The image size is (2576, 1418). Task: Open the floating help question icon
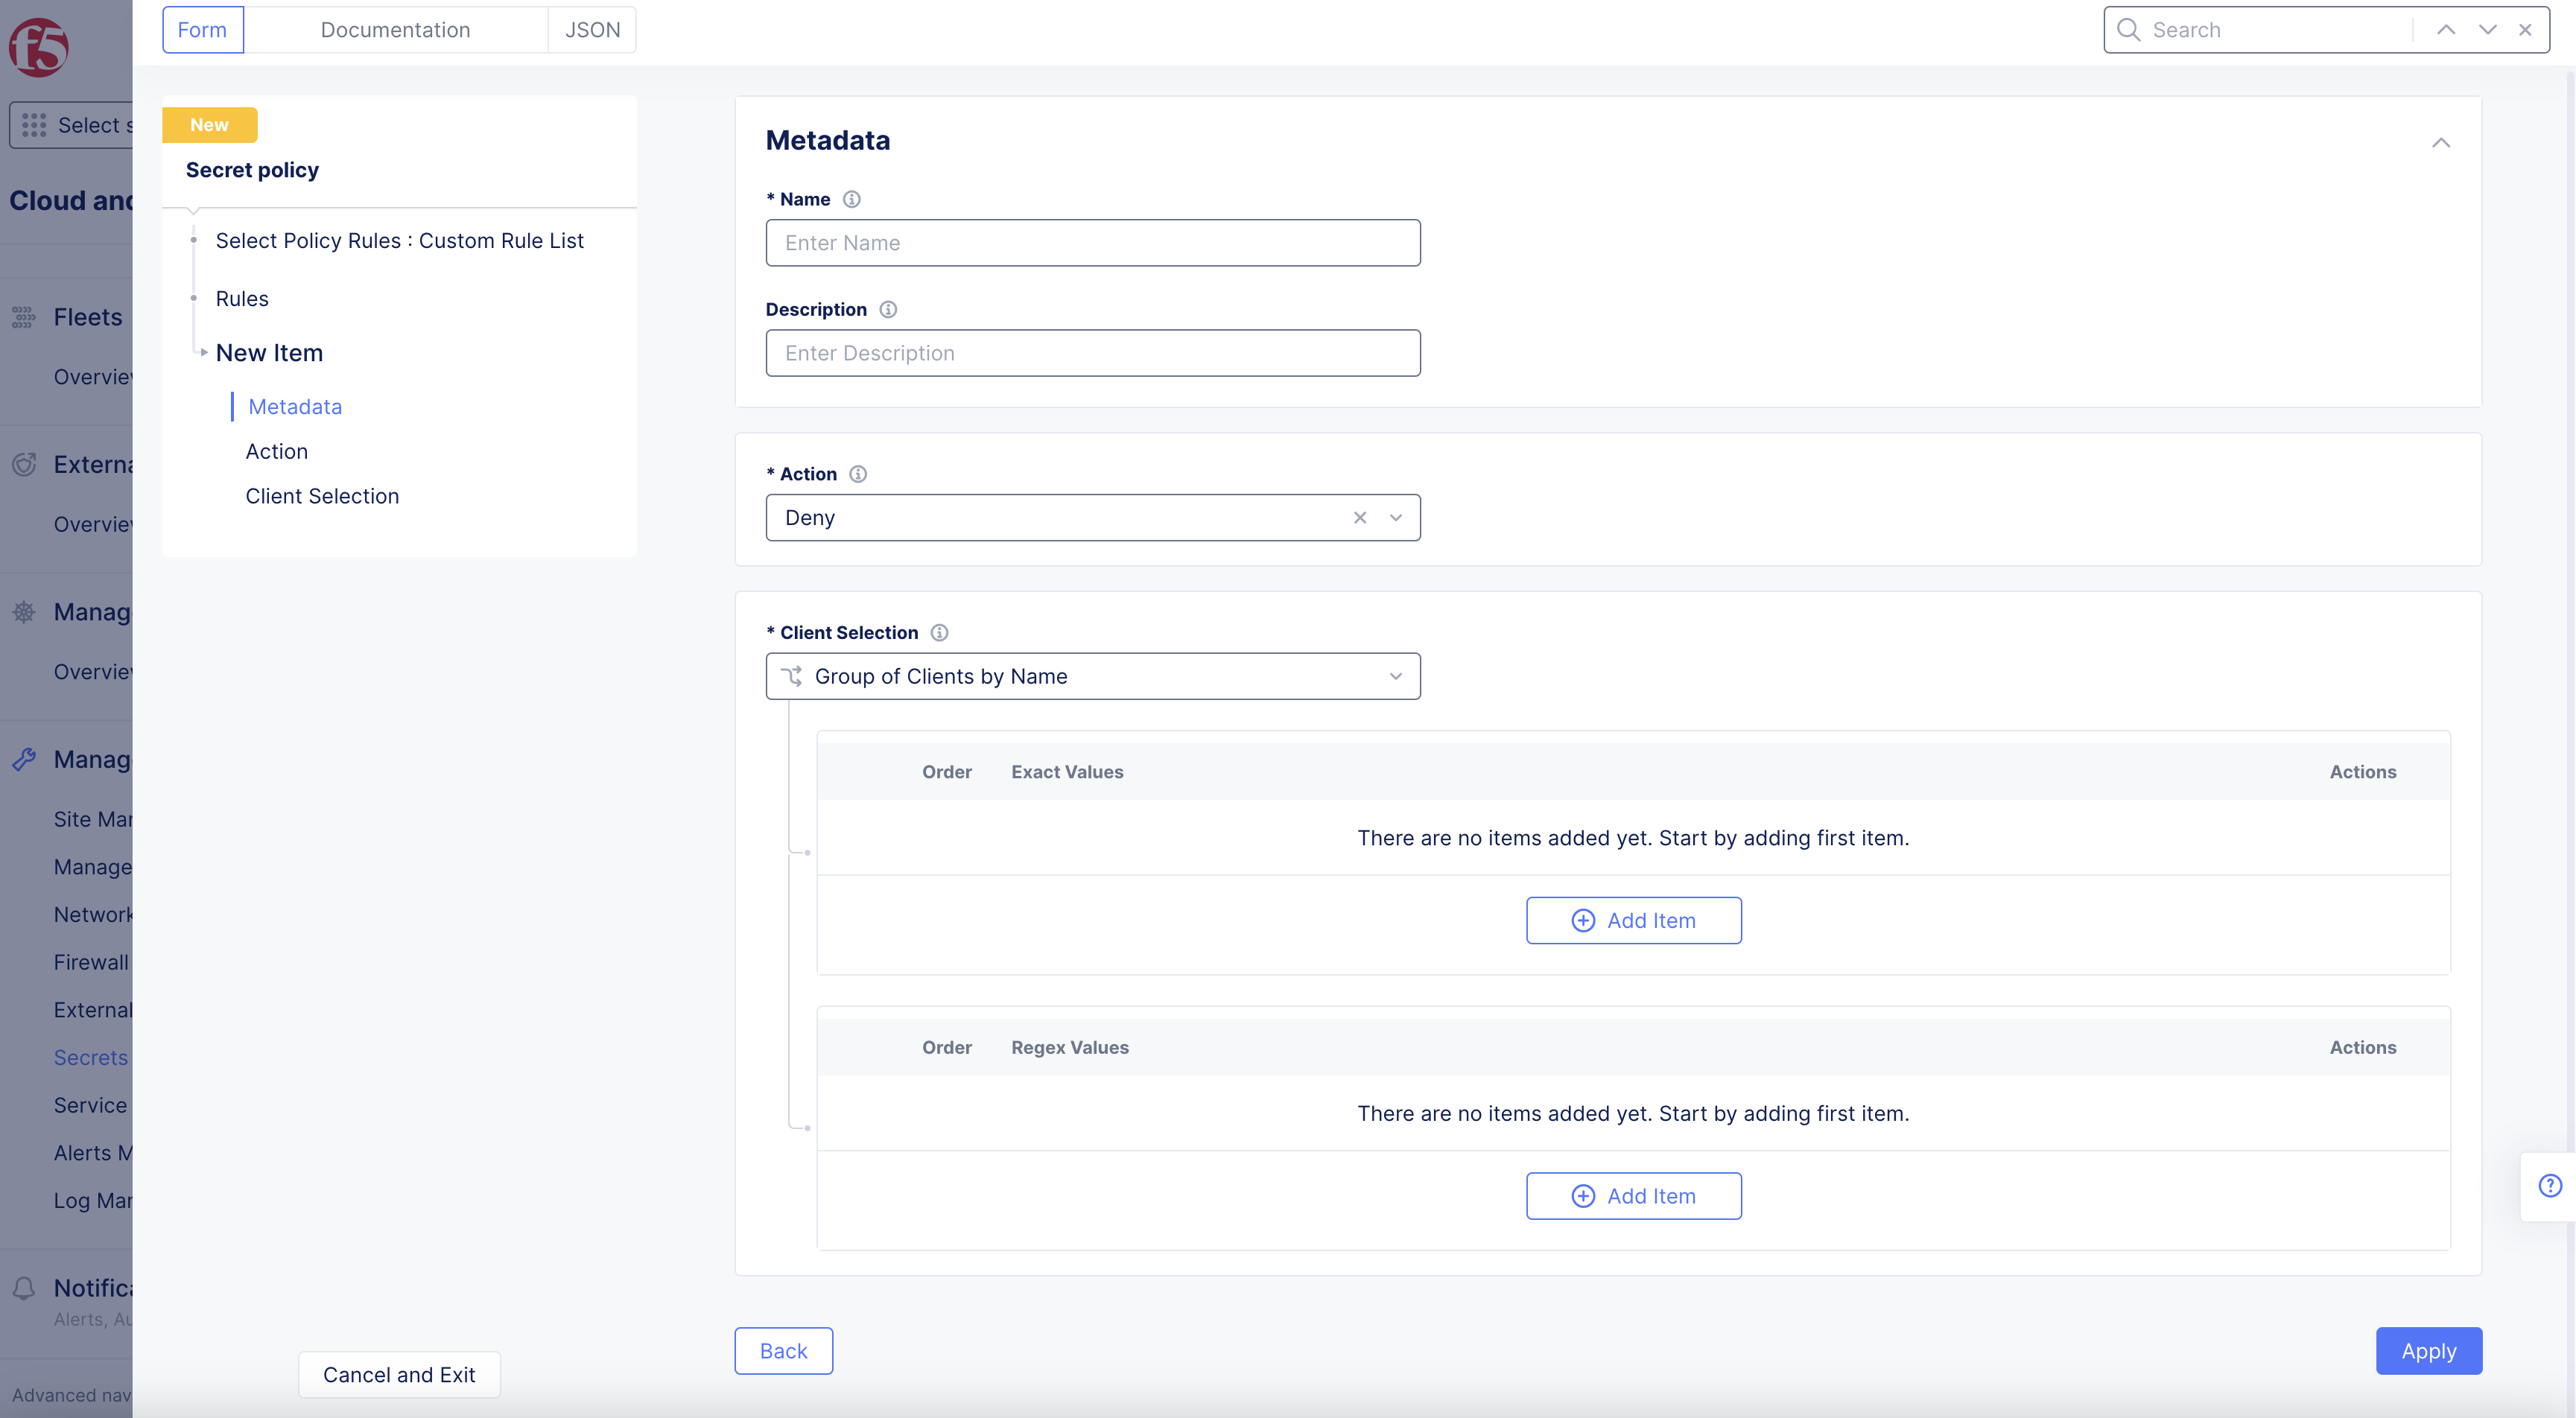(x=2550, y=1186)
